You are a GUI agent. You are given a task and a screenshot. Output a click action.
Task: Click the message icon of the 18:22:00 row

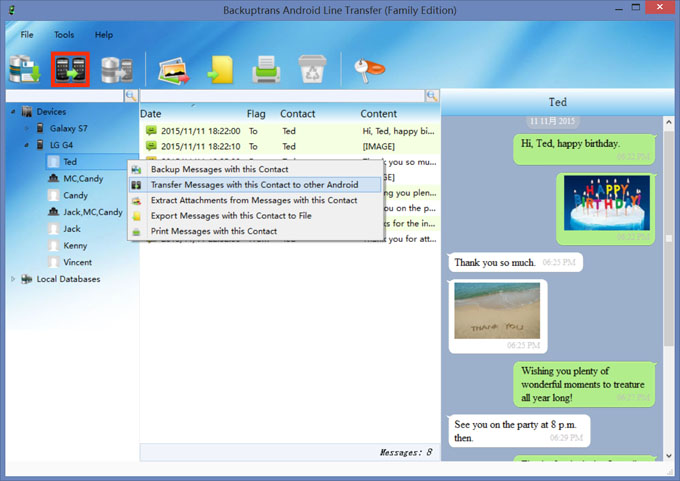pyautogui.click(x=151, y=131)
